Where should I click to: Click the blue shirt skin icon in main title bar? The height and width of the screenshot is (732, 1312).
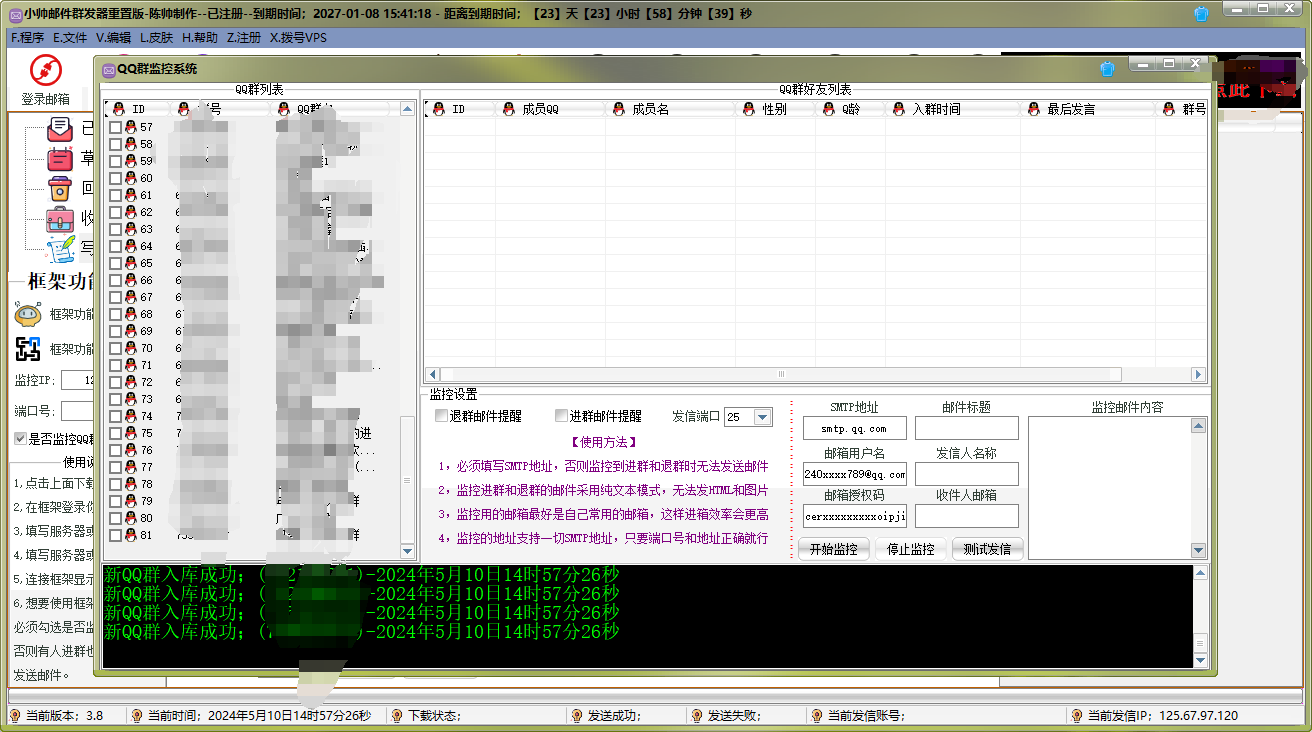pyautogui.click(x=1201, y=14)
